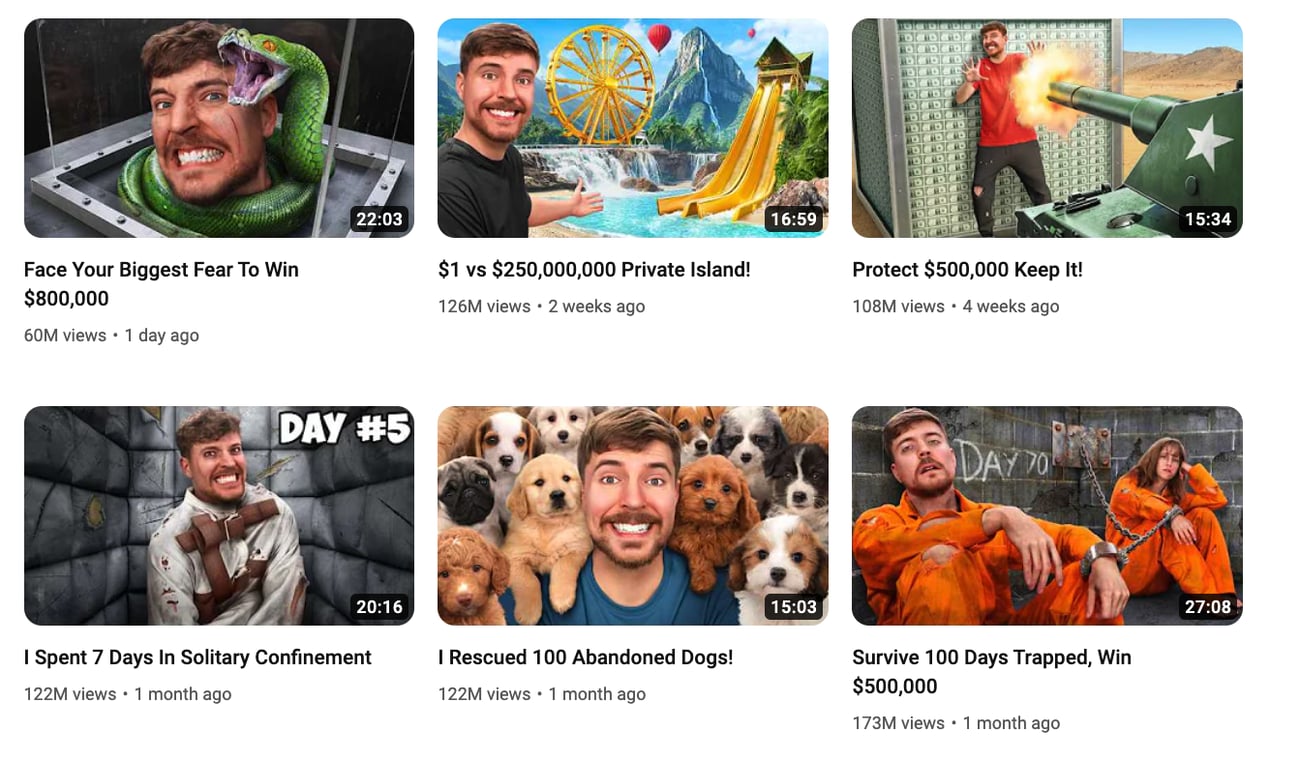Open the puppies thumbnail for Rescued 100 Dogs
Image resolution: width=1300 pixels, height=760 pixels.
(x=633, y=516)
